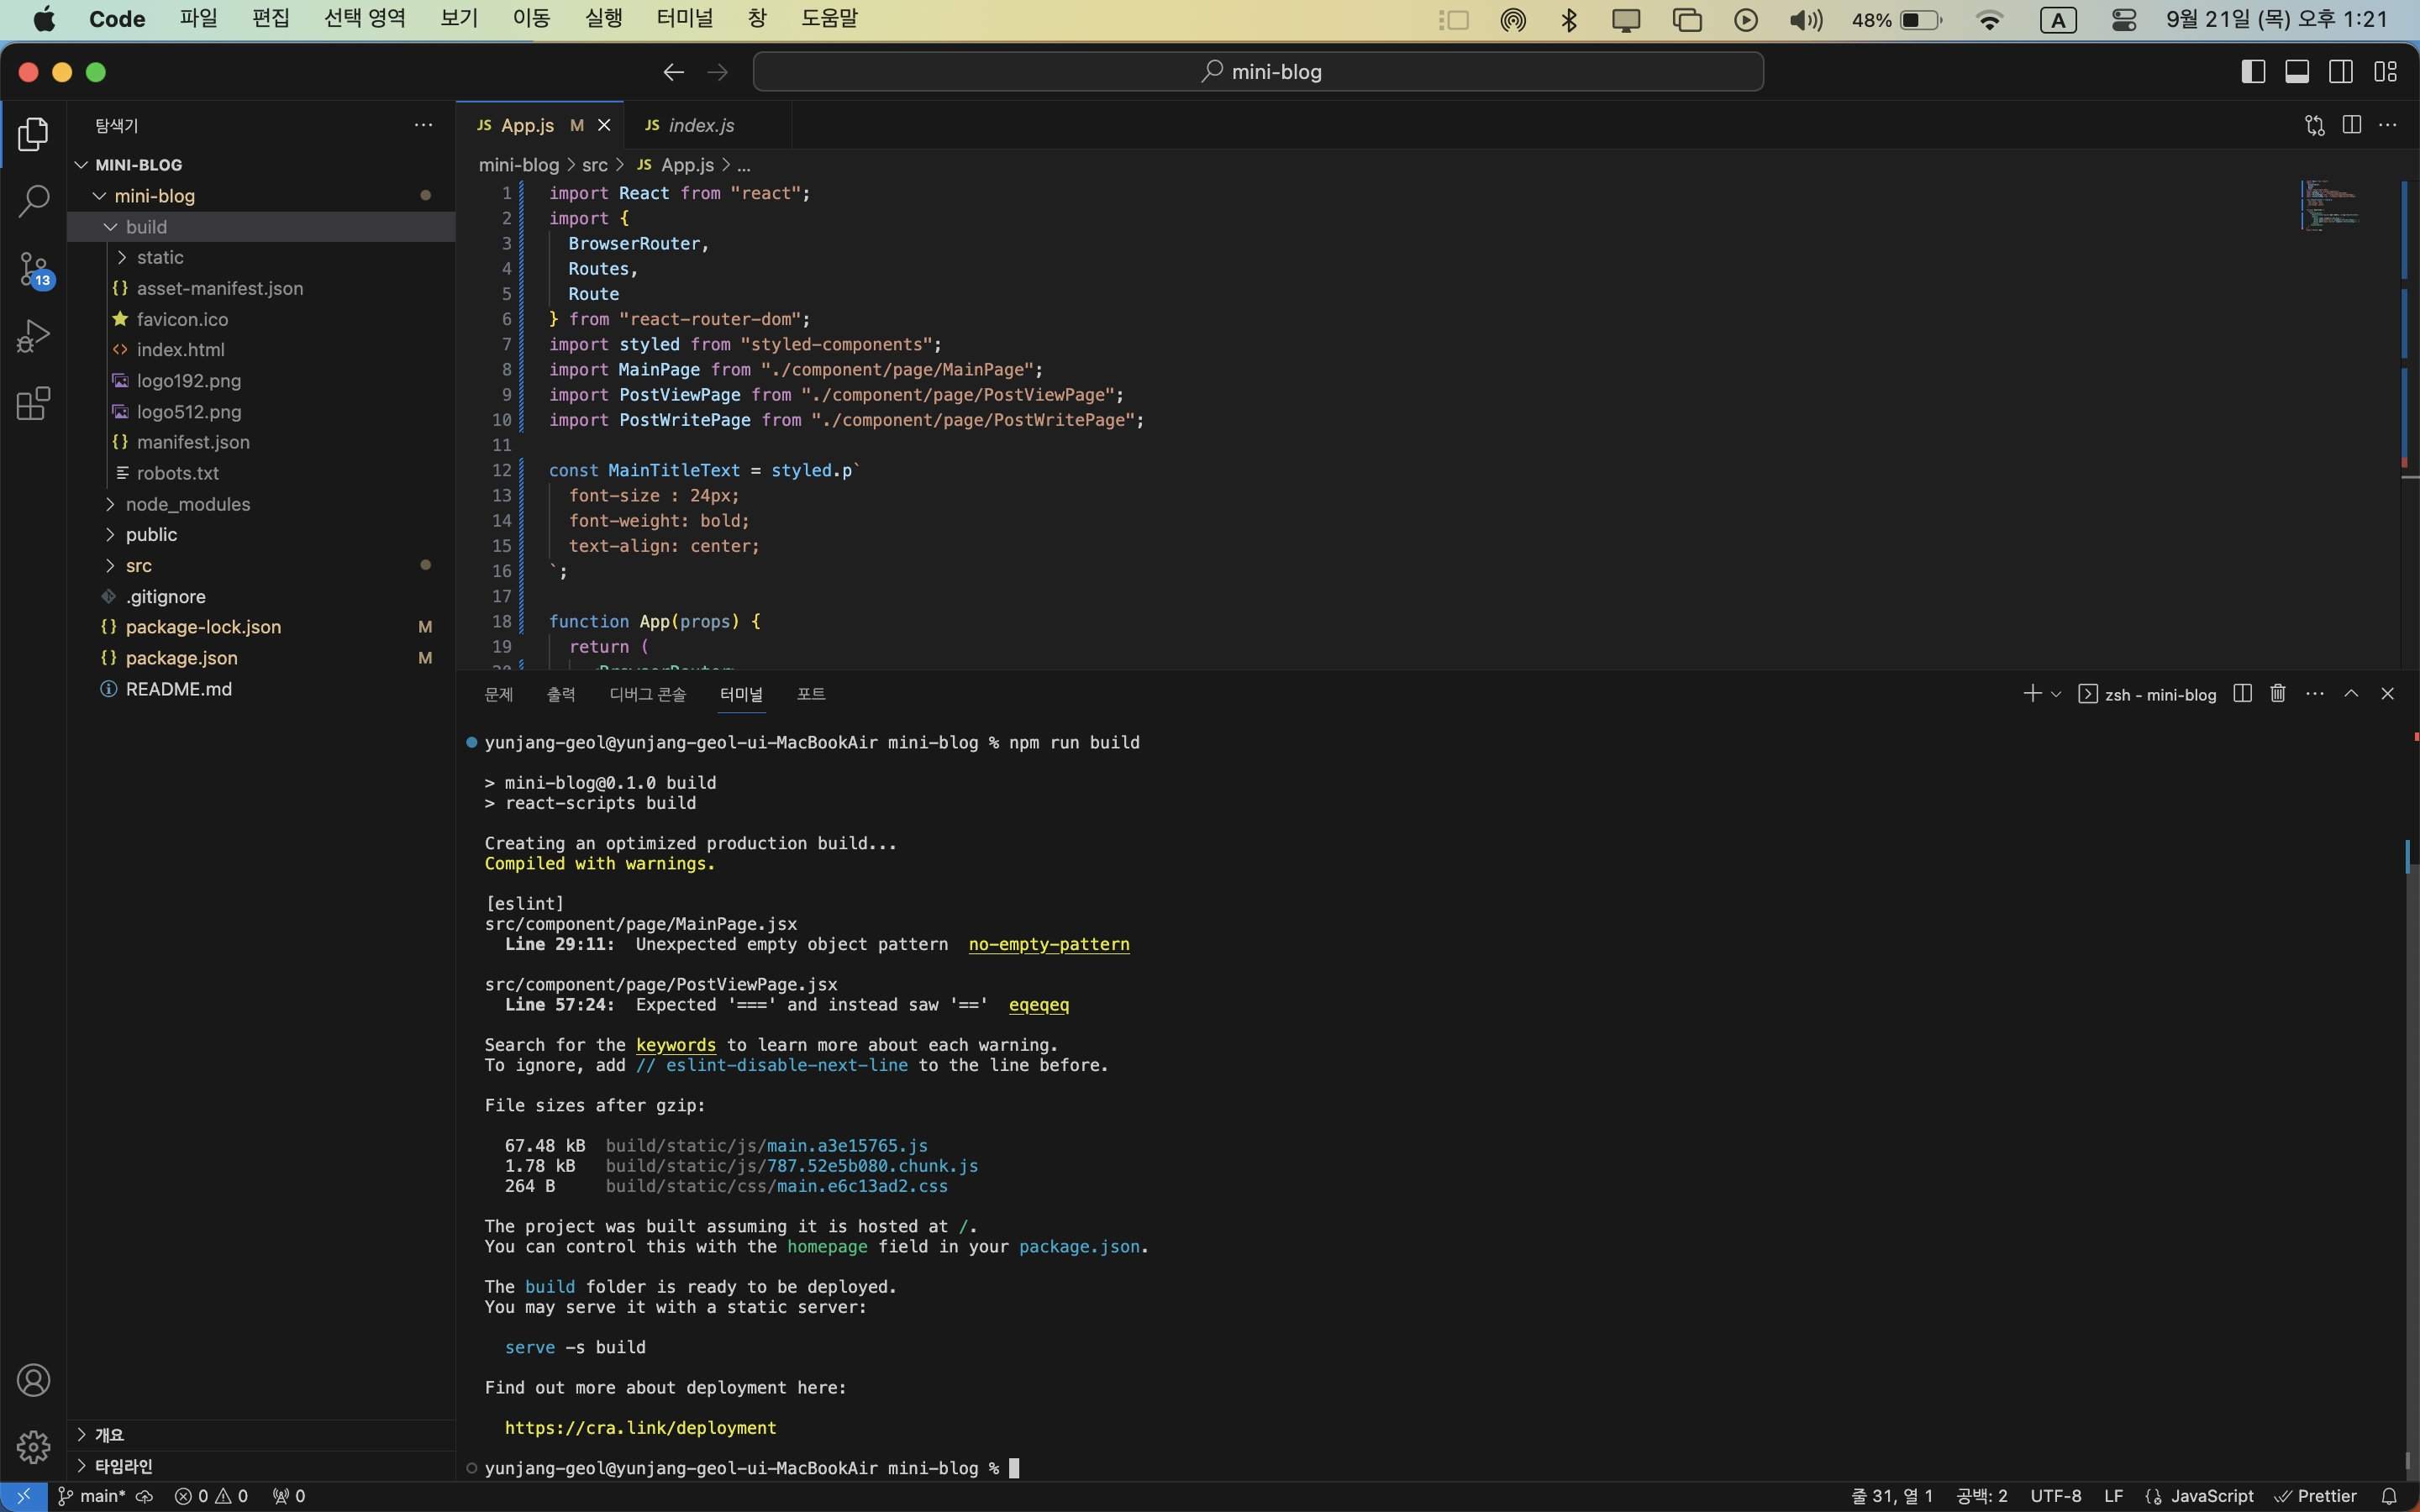Expand the node_modules folder

[x=188, y=504]
